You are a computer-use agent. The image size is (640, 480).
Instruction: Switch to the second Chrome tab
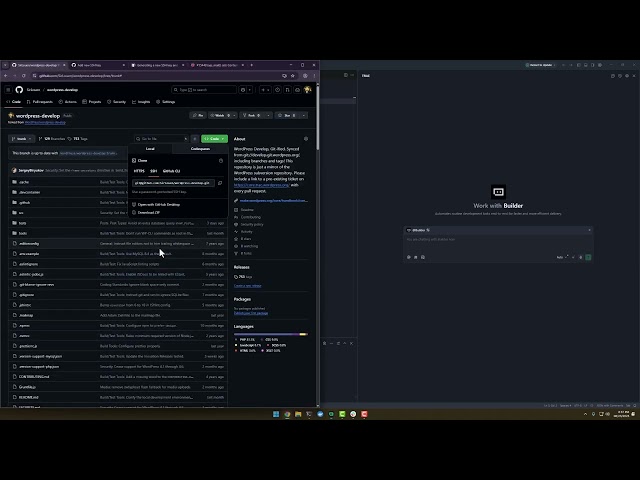[x=98, y=65]
